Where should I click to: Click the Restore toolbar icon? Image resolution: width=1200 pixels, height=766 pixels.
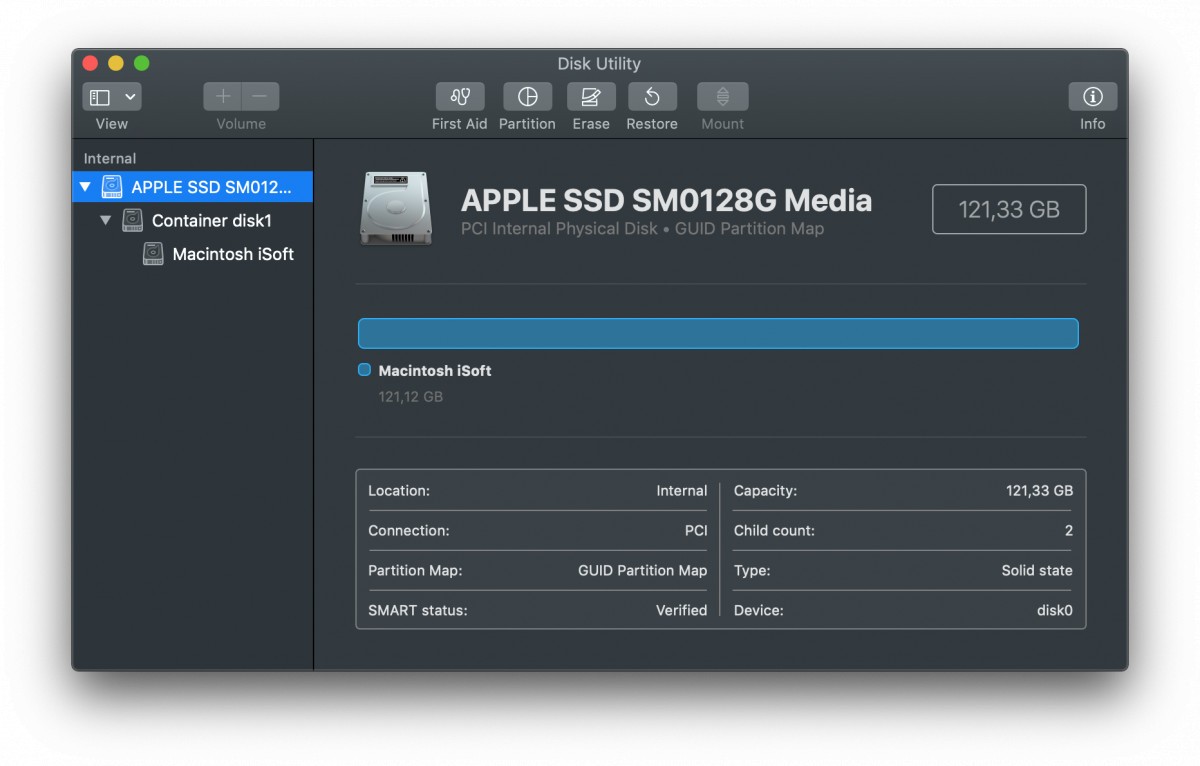652,97
